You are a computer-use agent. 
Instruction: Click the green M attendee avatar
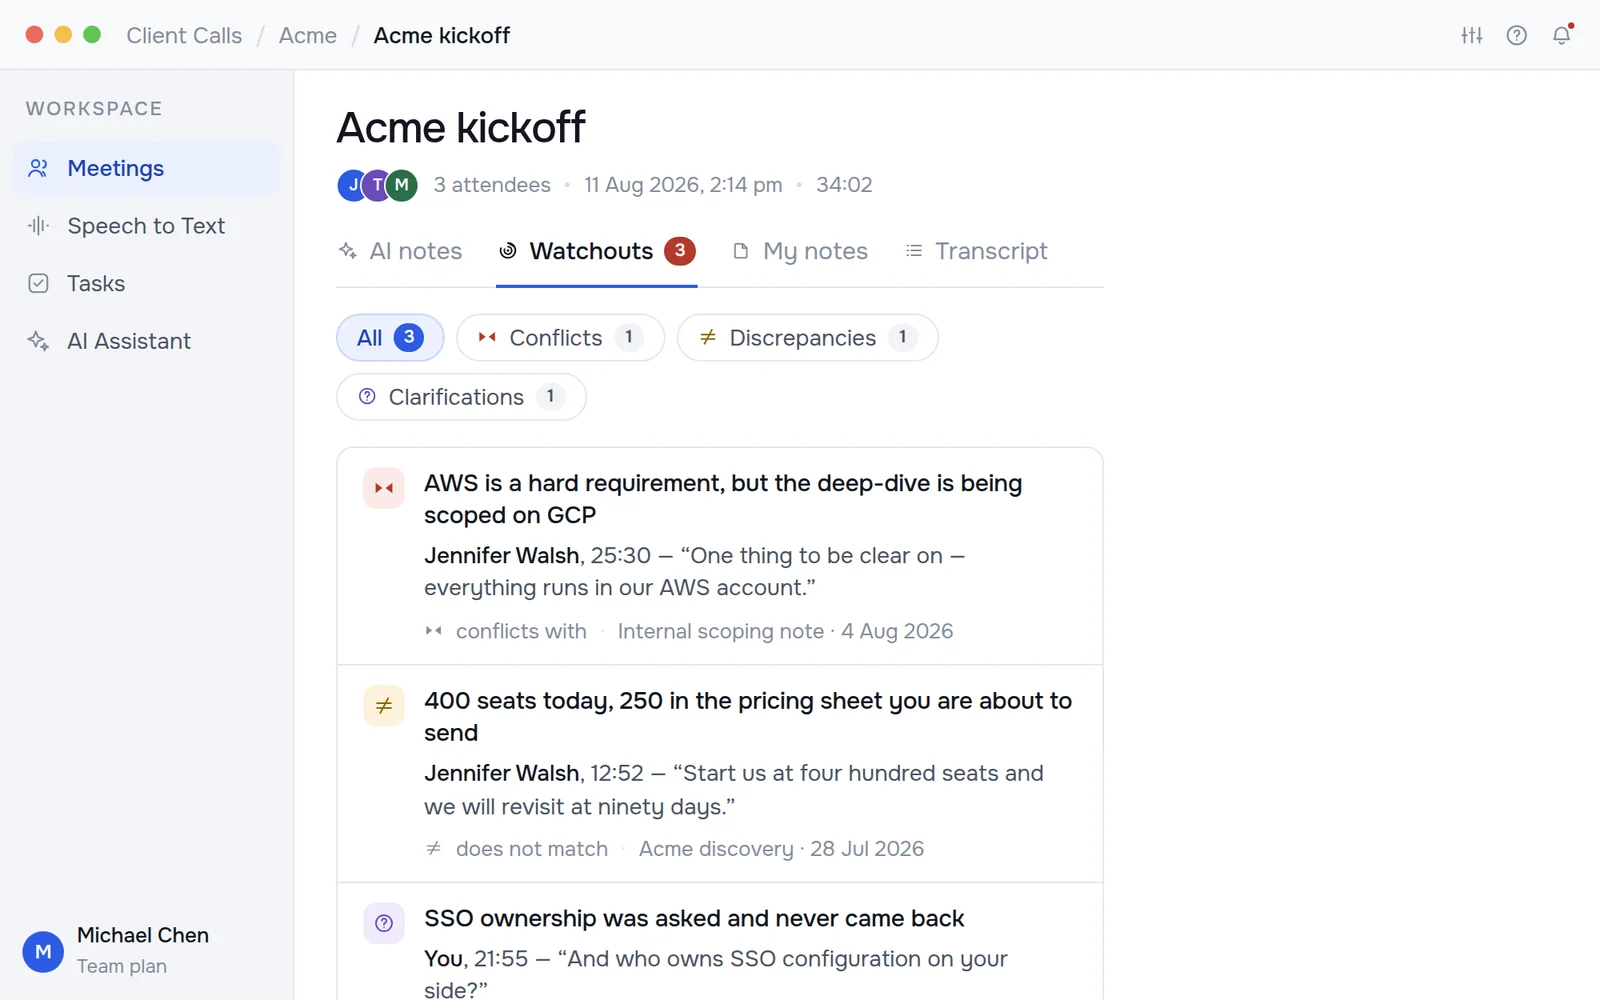[401, 185]
